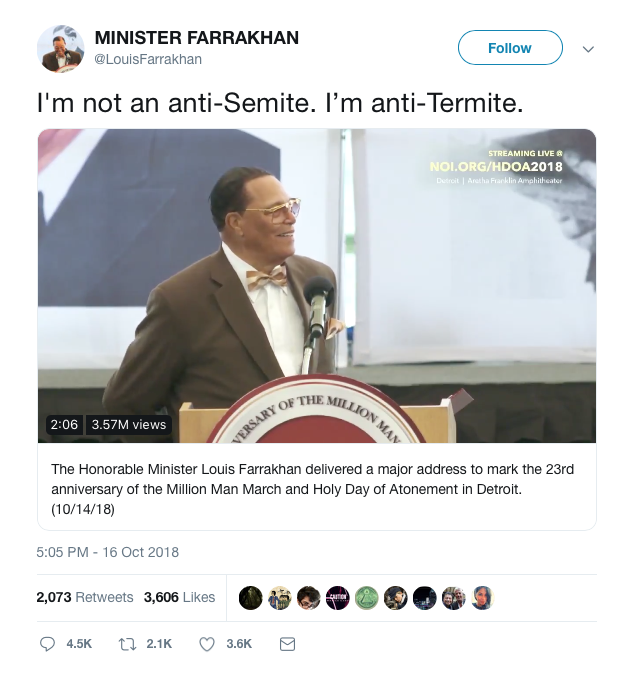
Task: Open the tweet author's profile picture
Action: [61, 48]
